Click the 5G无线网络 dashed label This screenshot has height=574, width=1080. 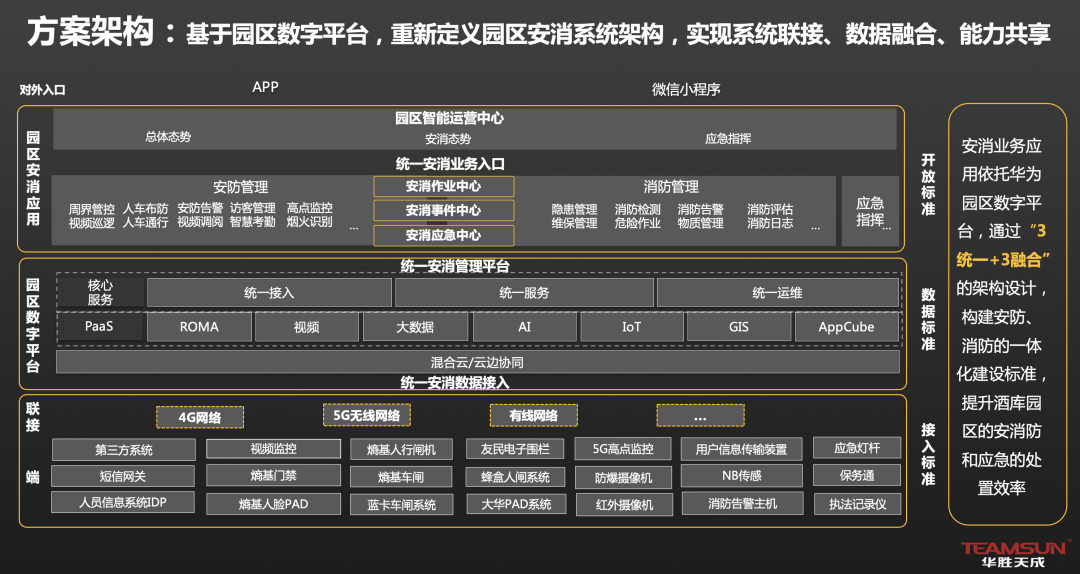click(x=366, y=415)
